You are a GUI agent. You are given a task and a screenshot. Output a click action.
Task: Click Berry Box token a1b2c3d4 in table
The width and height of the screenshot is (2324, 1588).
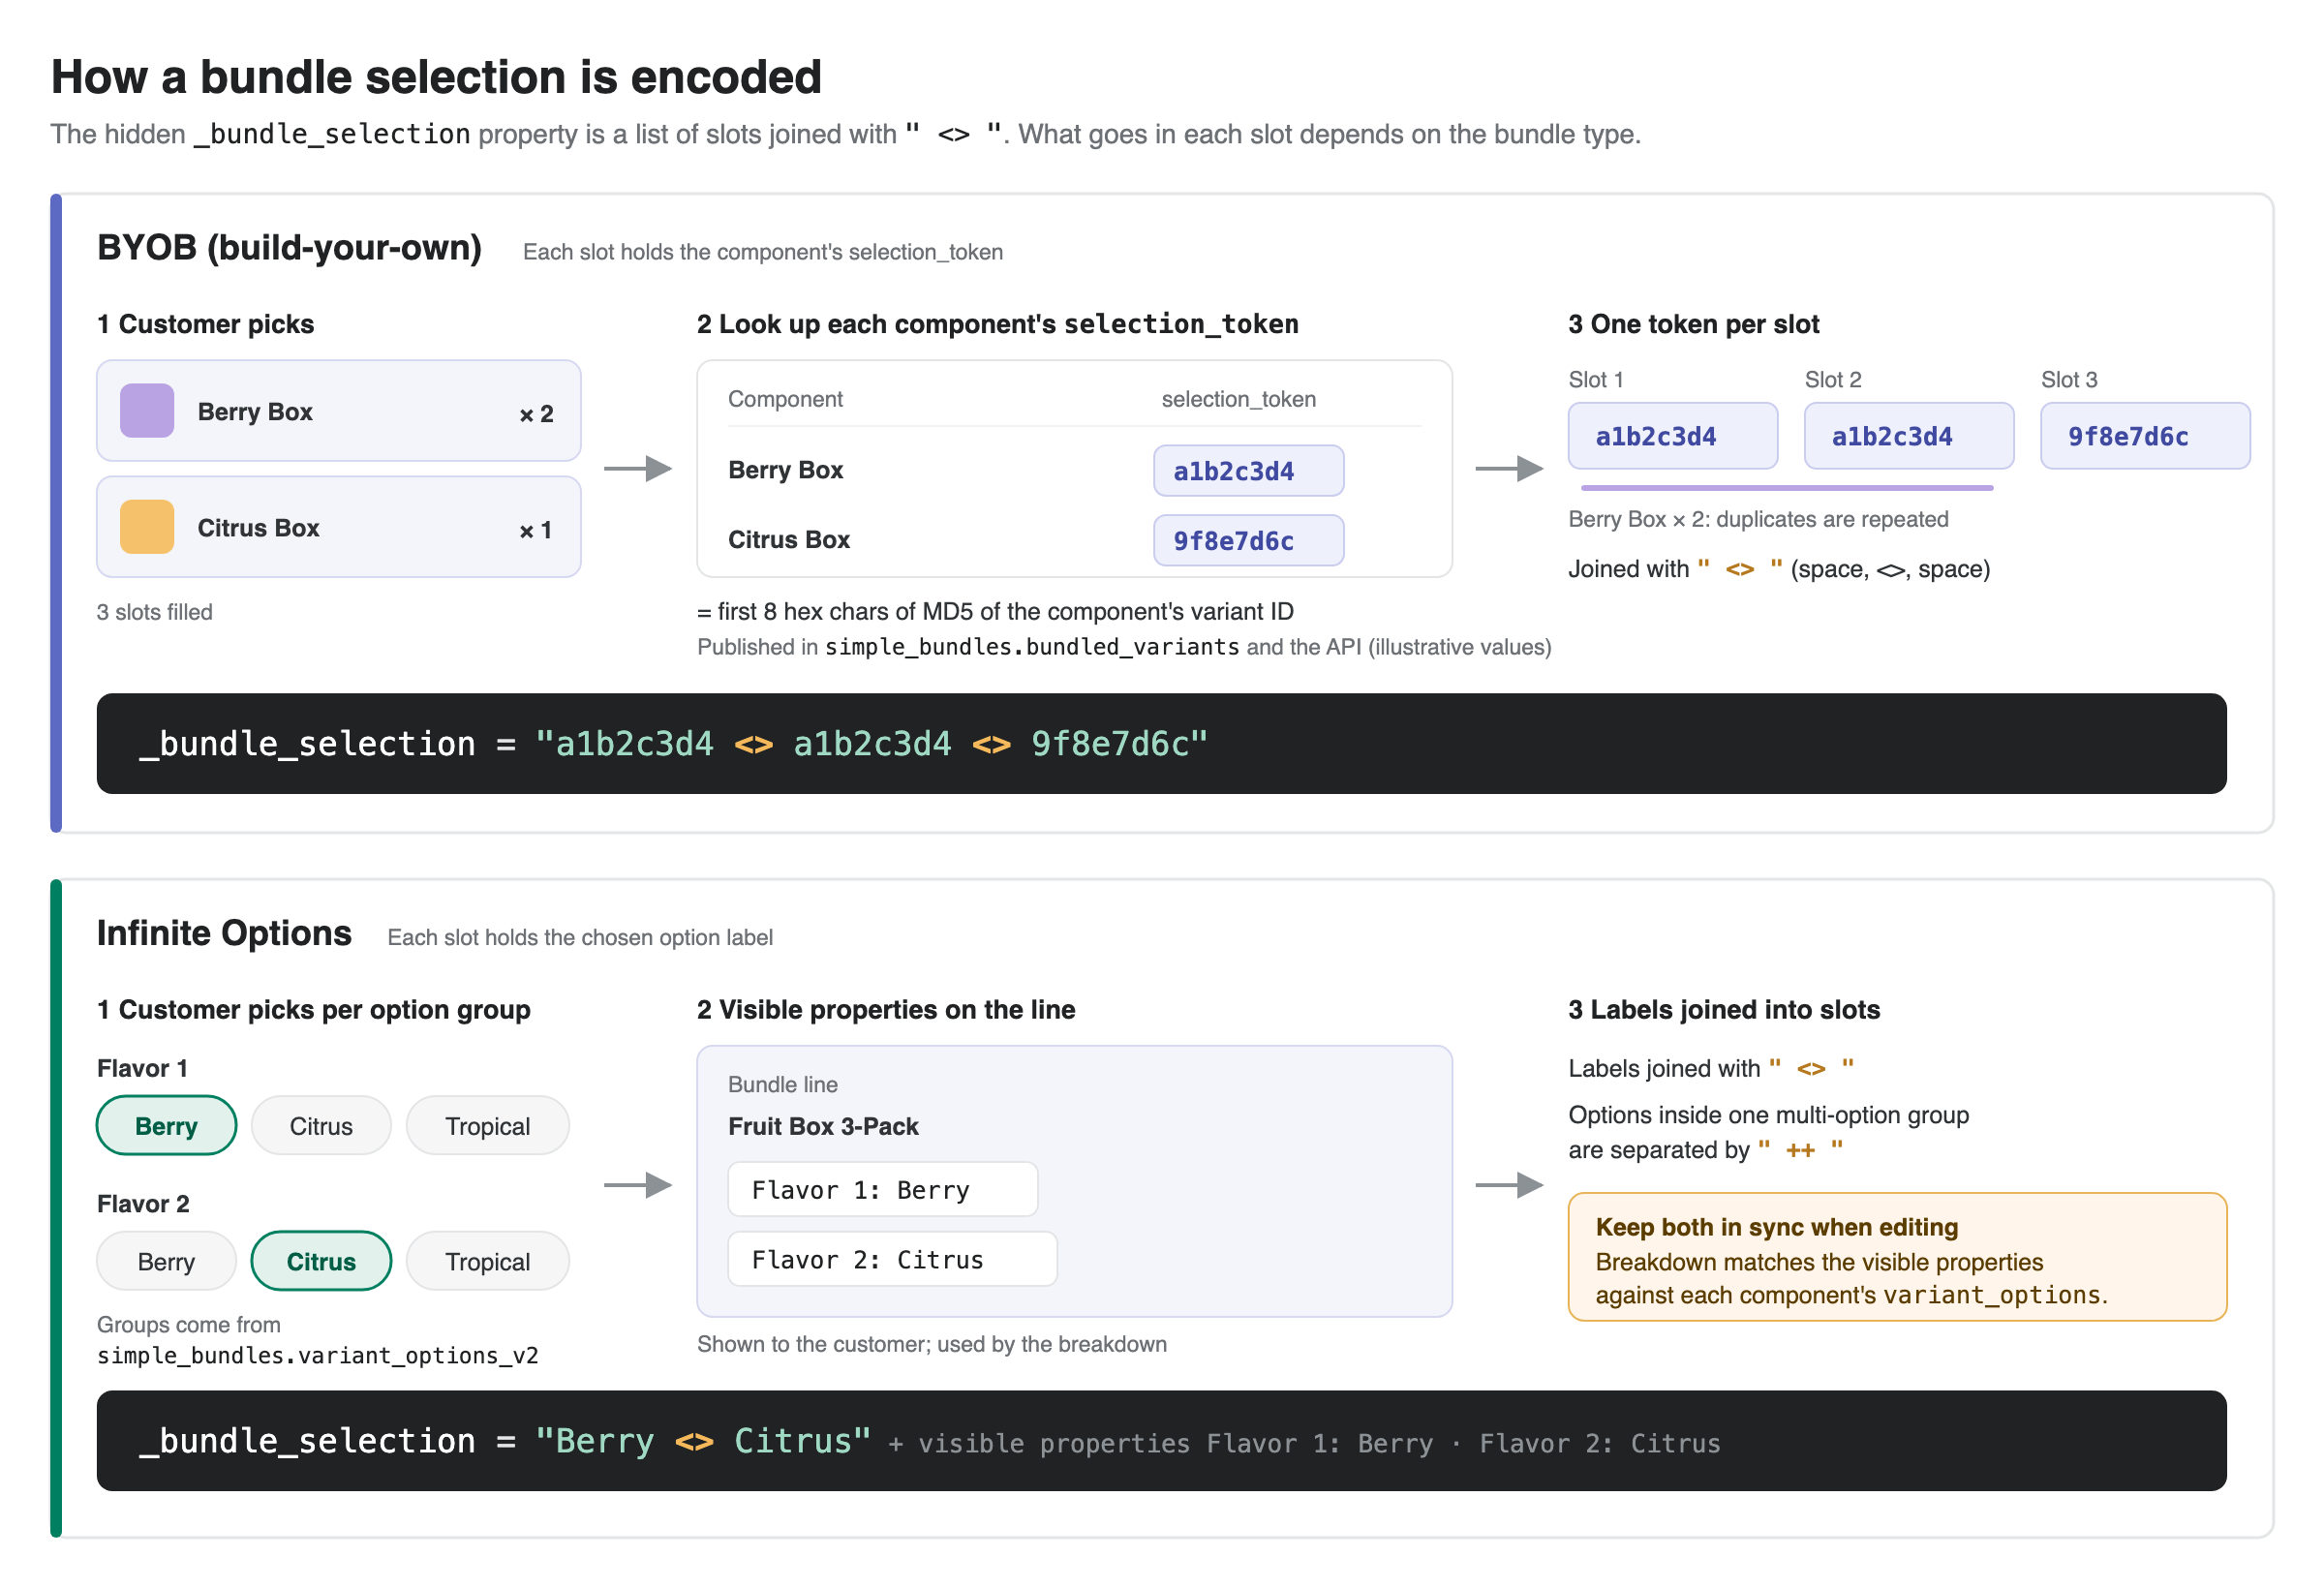1248,471
